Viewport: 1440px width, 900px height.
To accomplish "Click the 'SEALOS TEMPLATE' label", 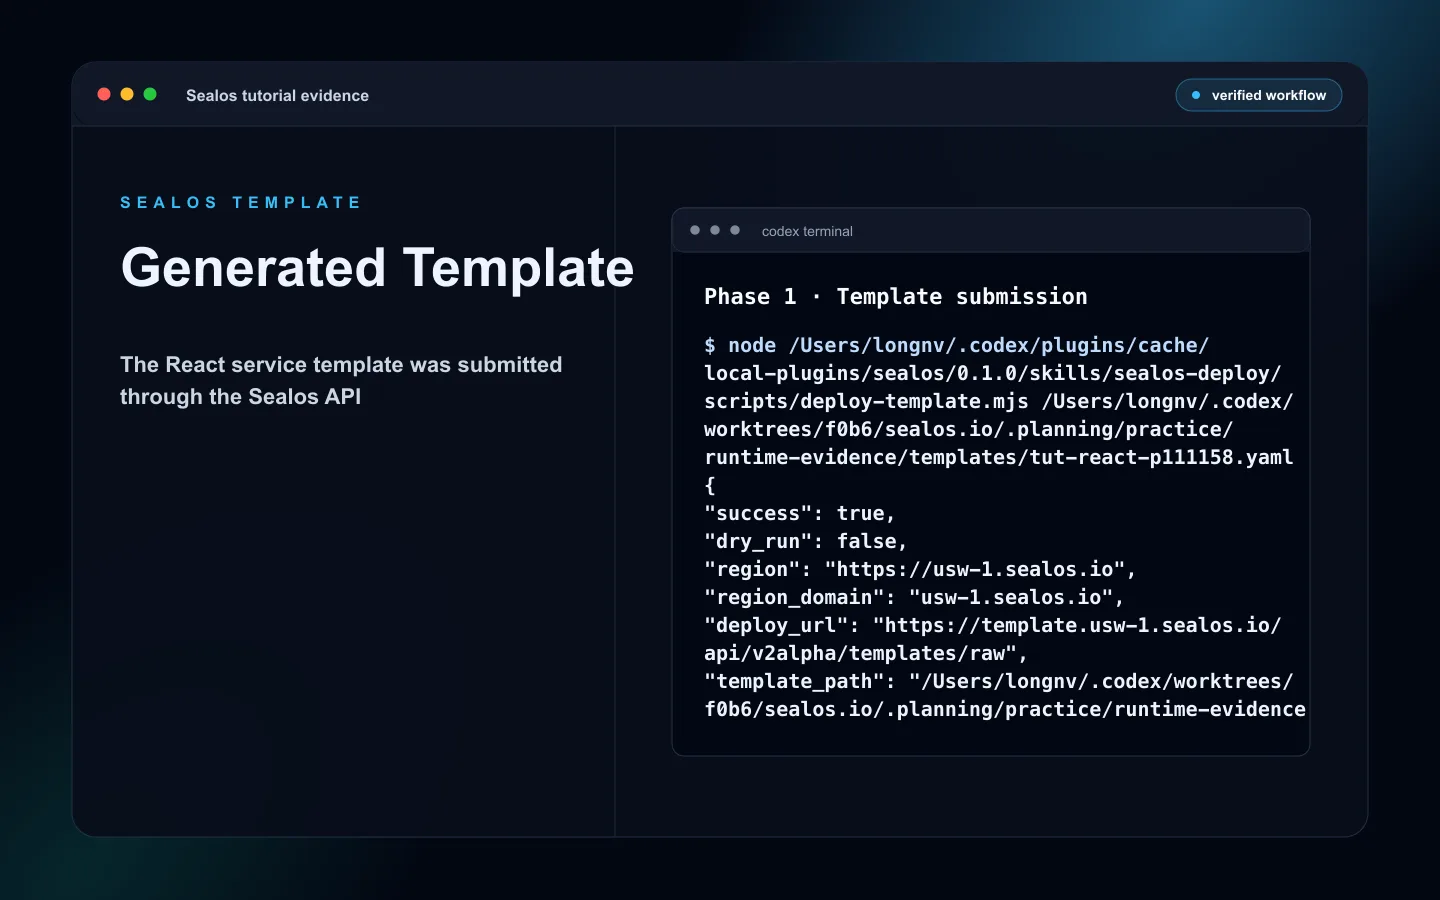I will (x=241, y=202).
